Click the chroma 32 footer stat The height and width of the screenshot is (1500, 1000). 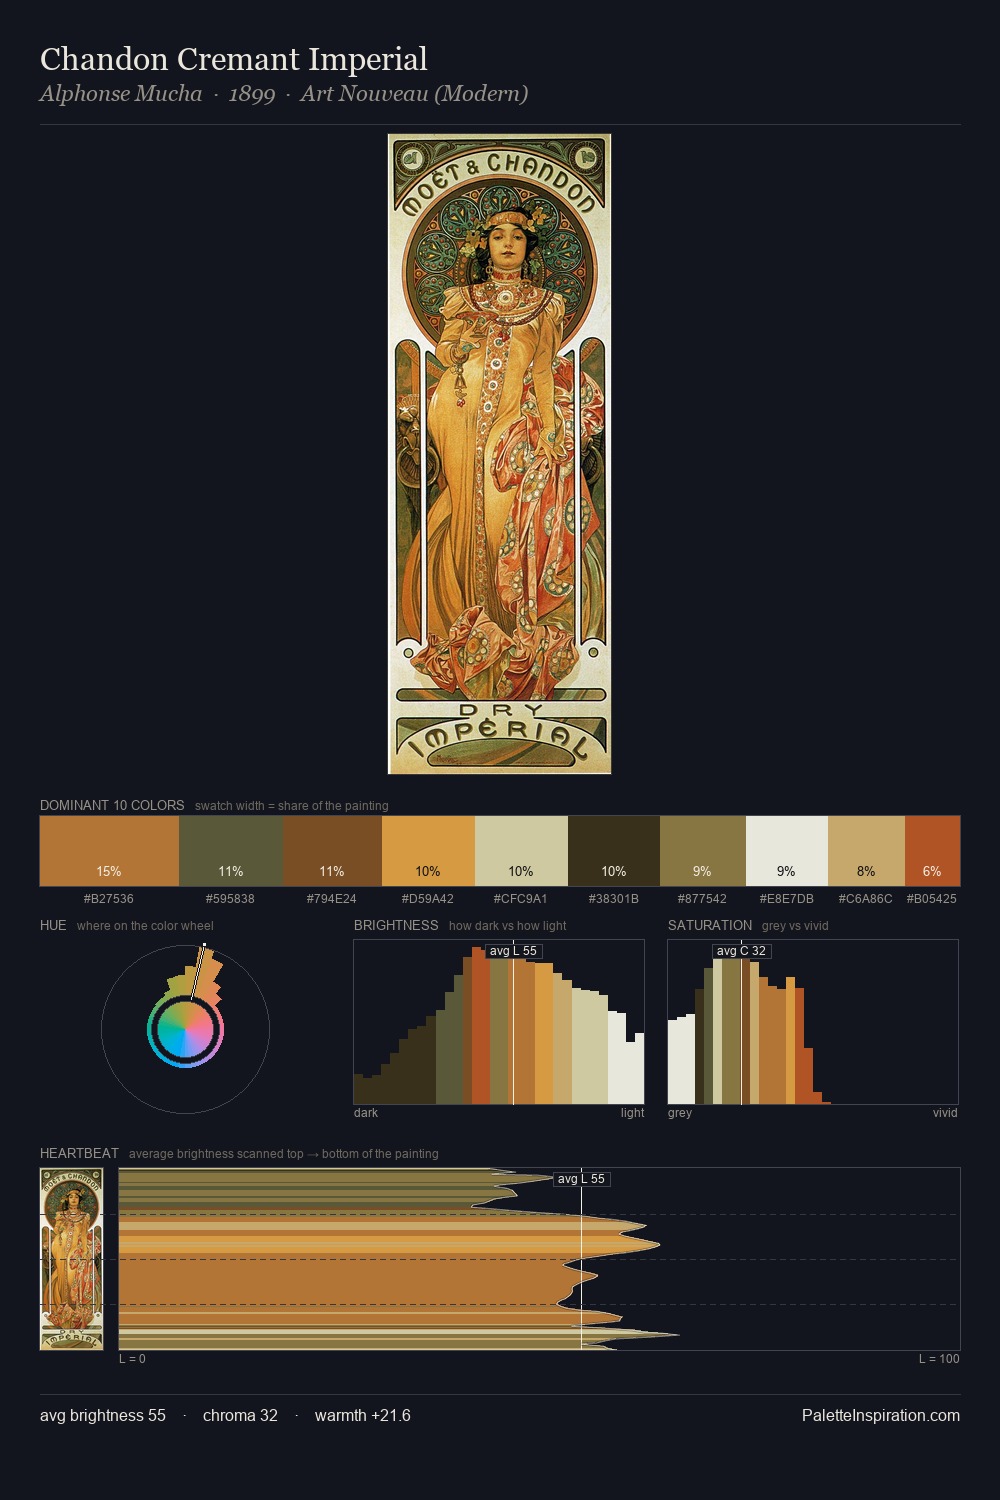240,1416
